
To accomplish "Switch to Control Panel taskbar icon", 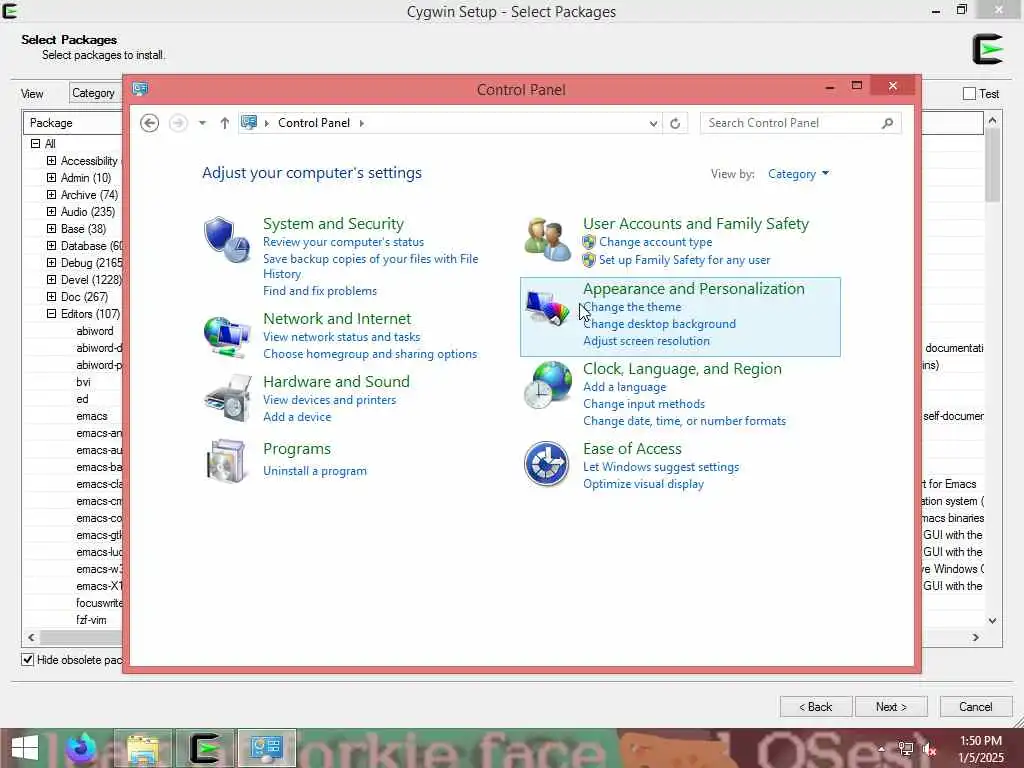I will click(x=266, y=748).
